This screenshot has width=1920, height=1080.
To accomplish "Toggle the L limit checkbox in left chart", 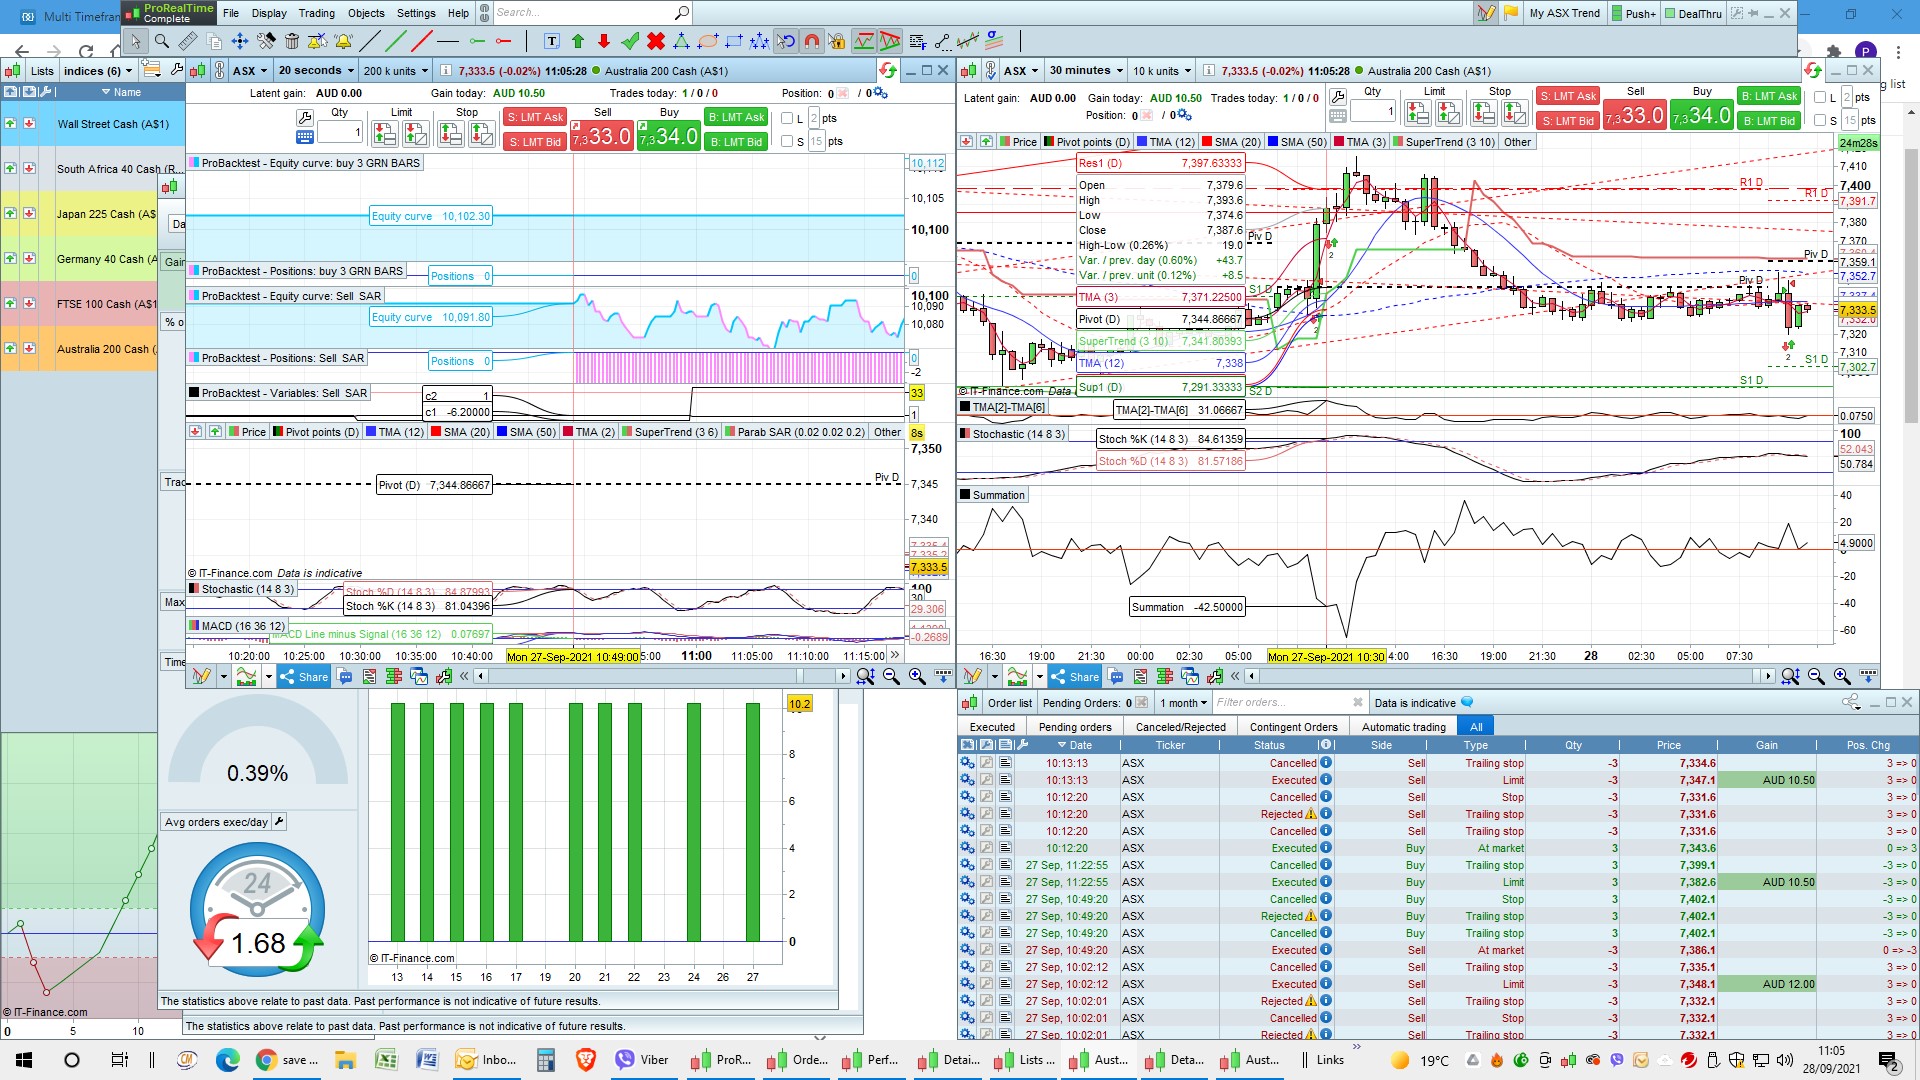I will pyautogui.click(x=787, y=118).
